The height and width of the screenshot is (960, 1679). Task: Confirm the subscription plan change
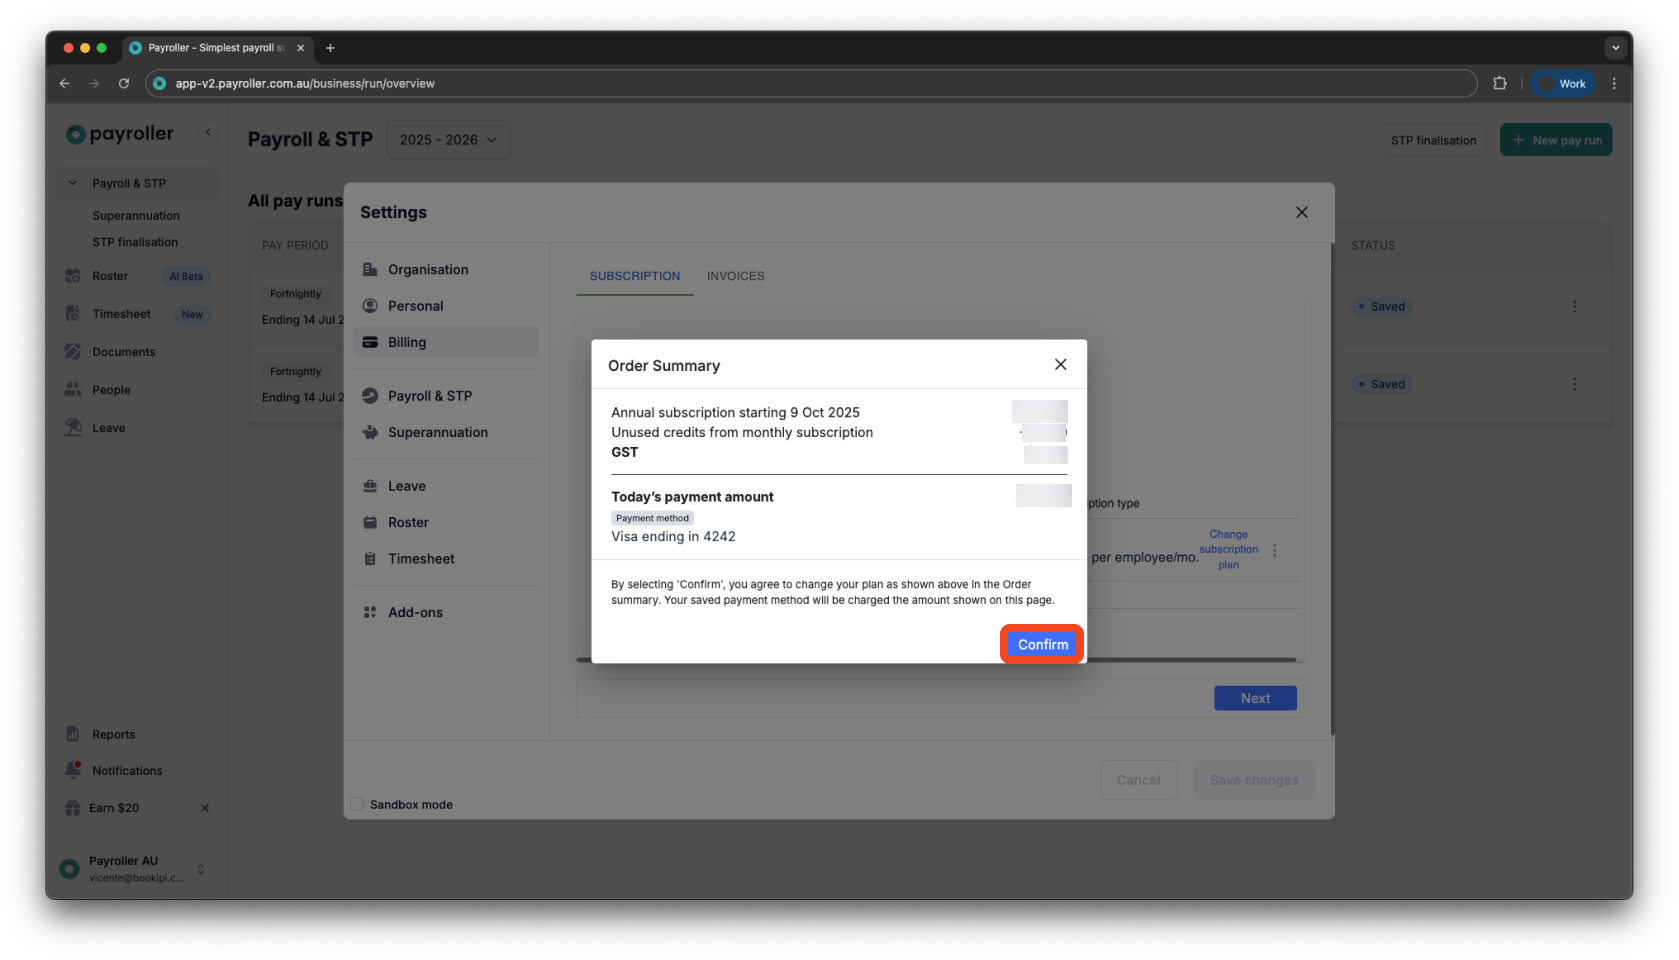click(x=1041, y=644)
